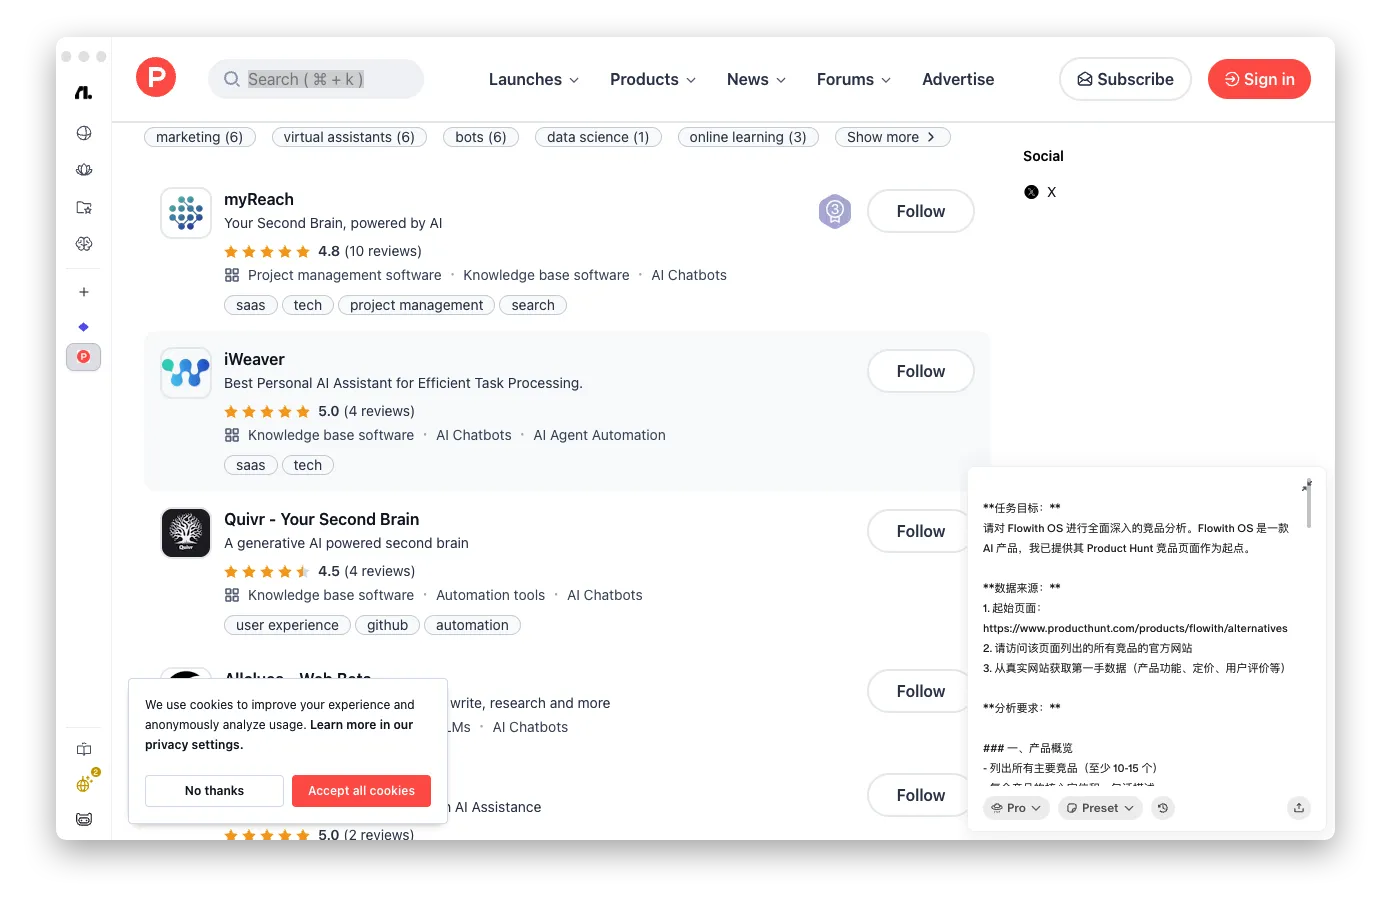This screenshot has width=1391, height=915.
Task: Open iWeaver's AI Agent Automation category
Action: (599, 435)
